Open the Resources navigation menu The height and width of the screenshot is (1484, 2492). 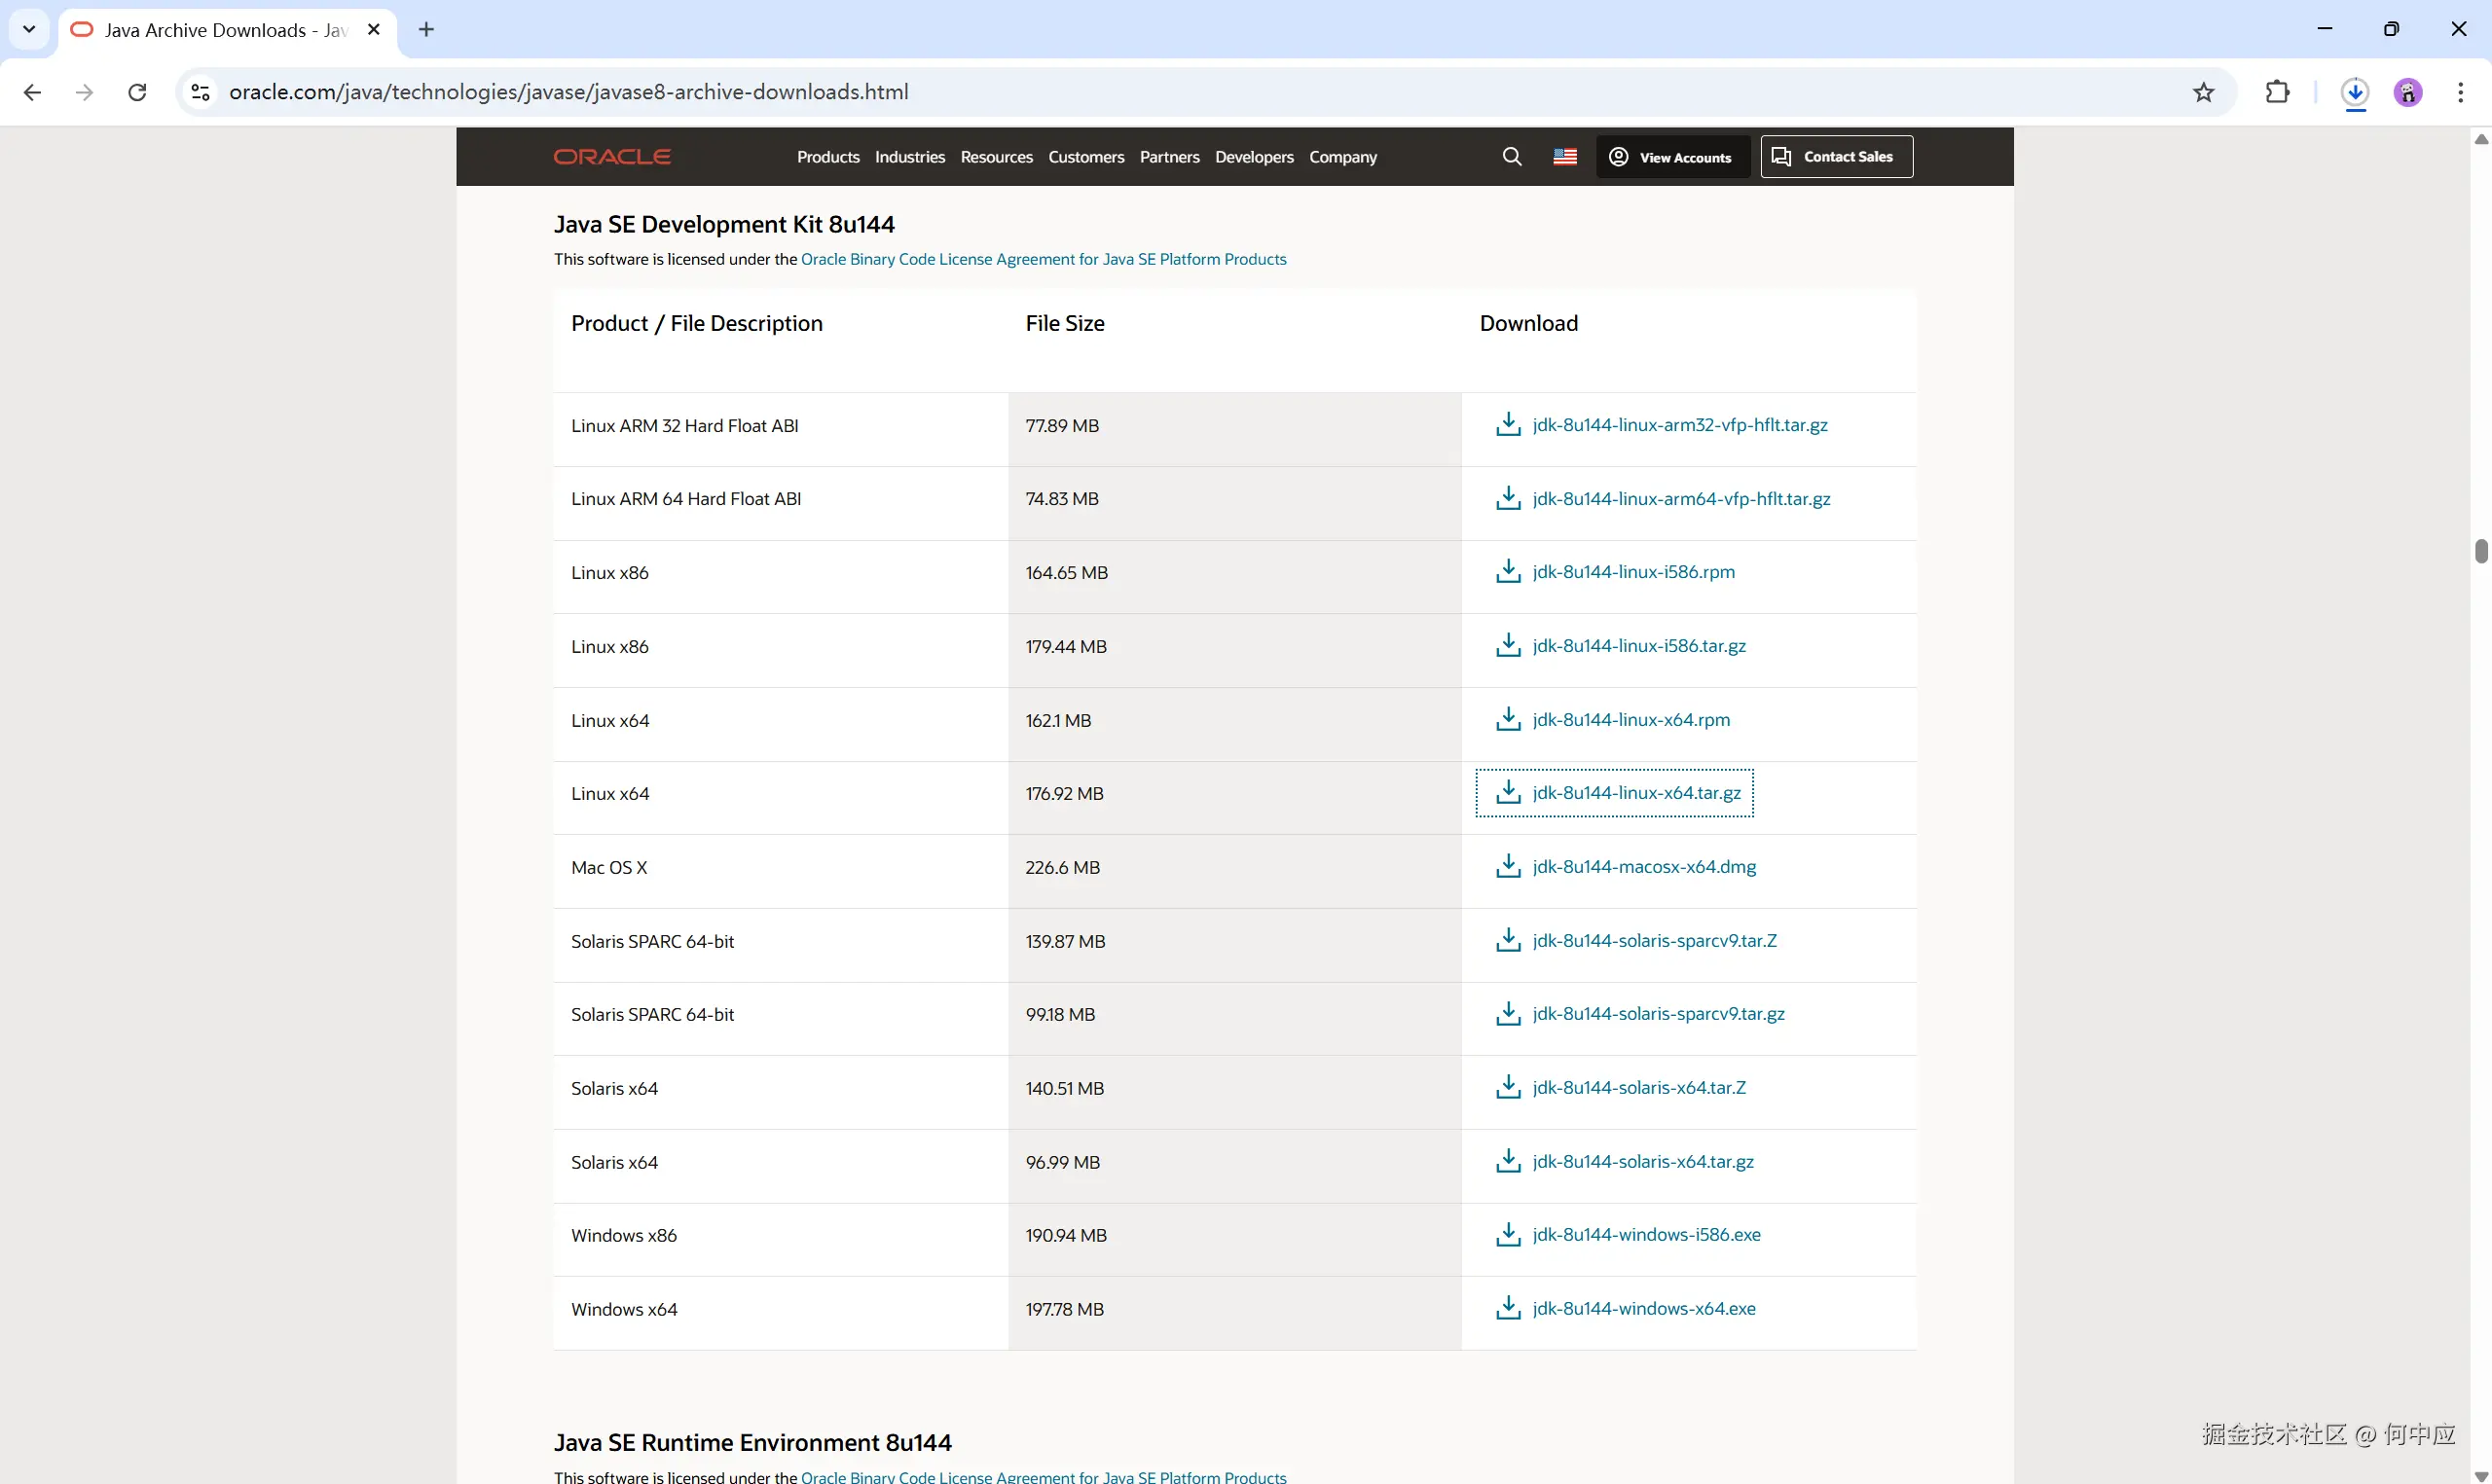[996, 157]
